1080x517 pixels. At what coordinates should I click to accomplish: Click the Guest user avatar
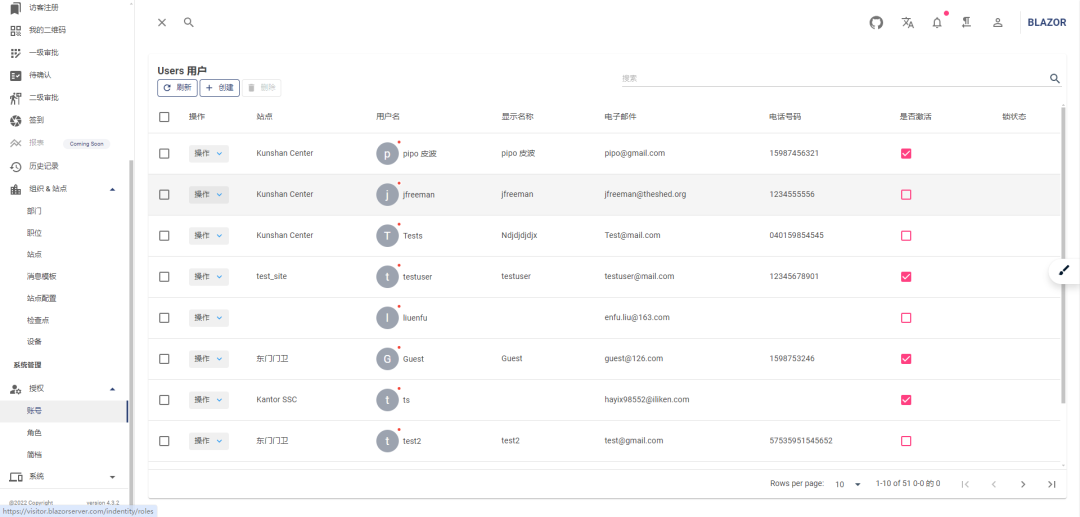[387, 359]
